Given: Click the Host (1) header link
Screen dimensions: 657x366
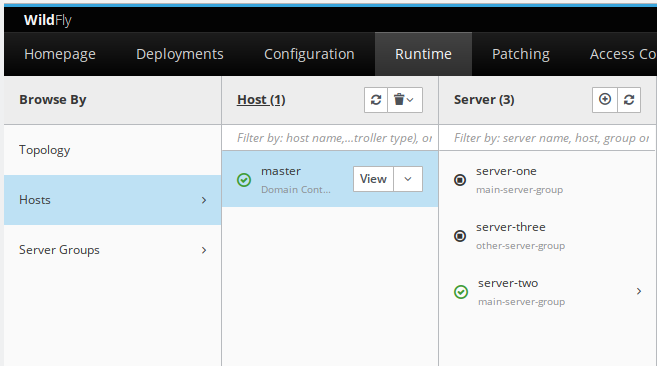Looking at the screenshot, I should pos(261,100).
